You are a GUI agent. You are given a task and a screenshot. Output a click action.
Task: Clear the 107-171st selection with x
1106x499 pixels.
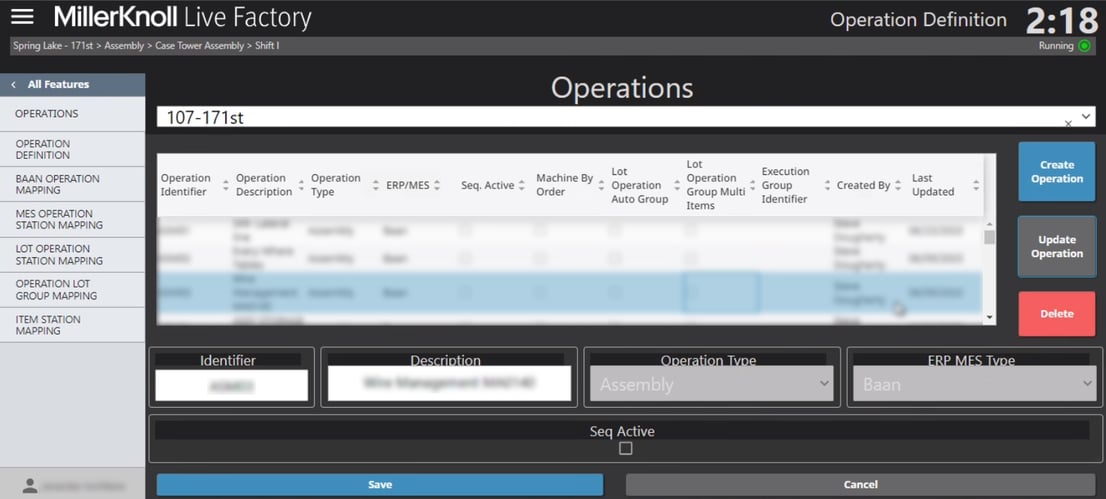coord(1068,124)
